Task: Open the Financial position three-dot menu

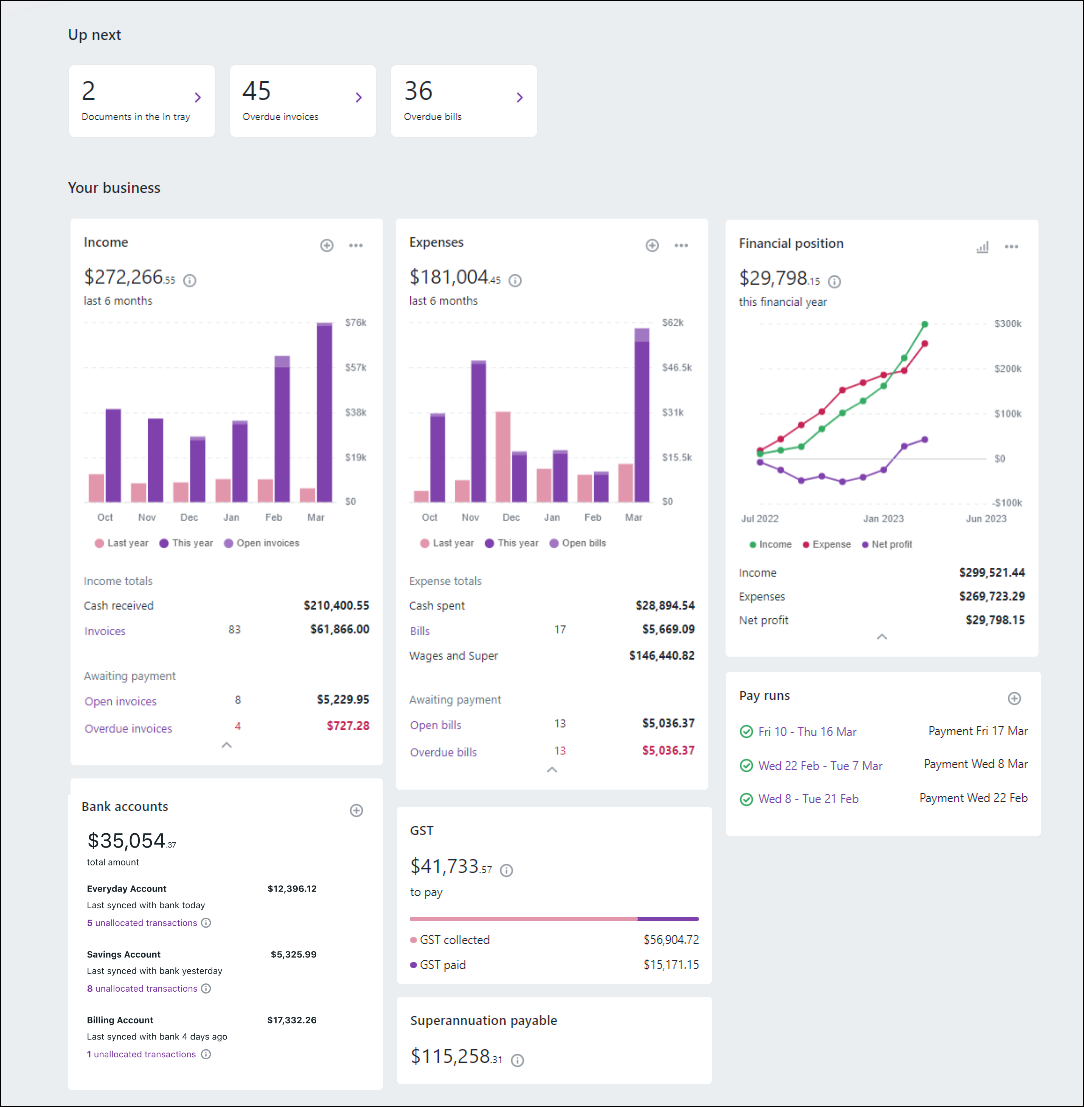Action: (1012, 247)
